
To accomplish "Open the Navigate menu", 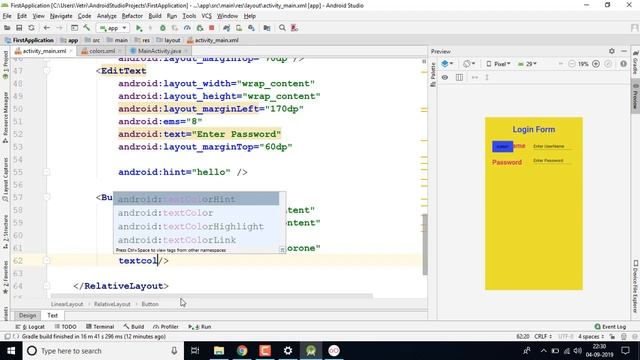I will pos(61,16).
